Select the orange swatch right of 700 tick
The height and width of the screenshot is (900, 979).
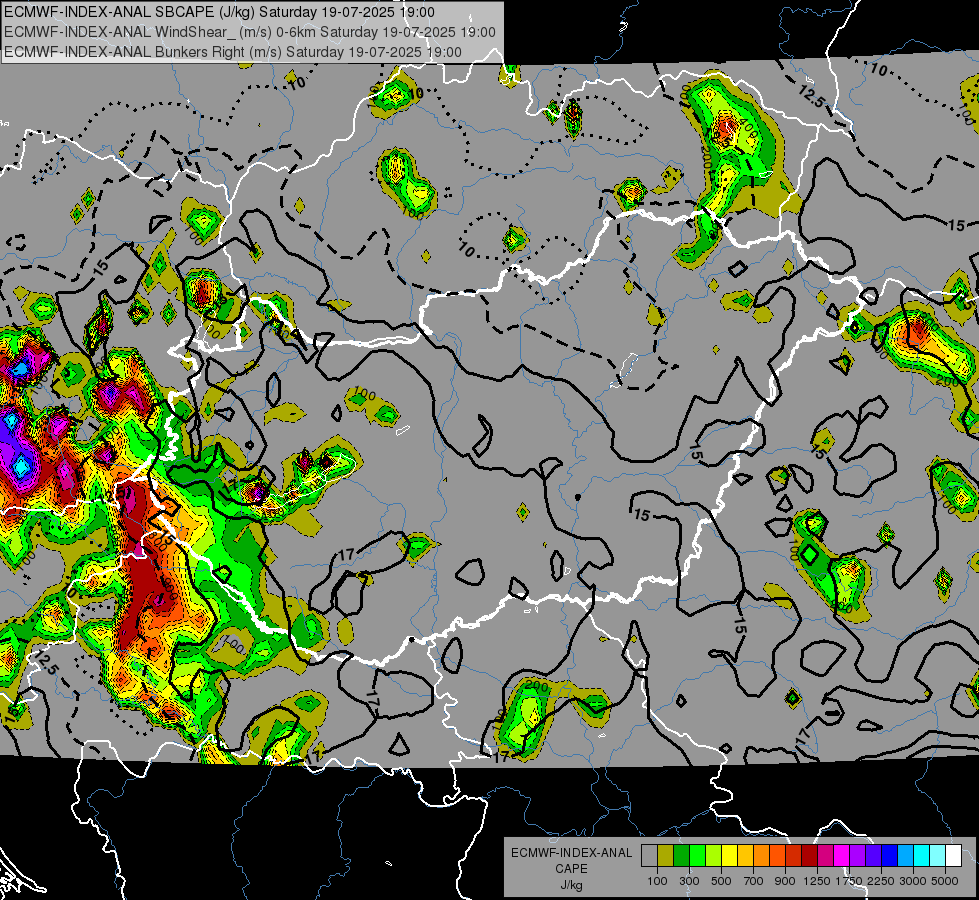click(761, 855)
